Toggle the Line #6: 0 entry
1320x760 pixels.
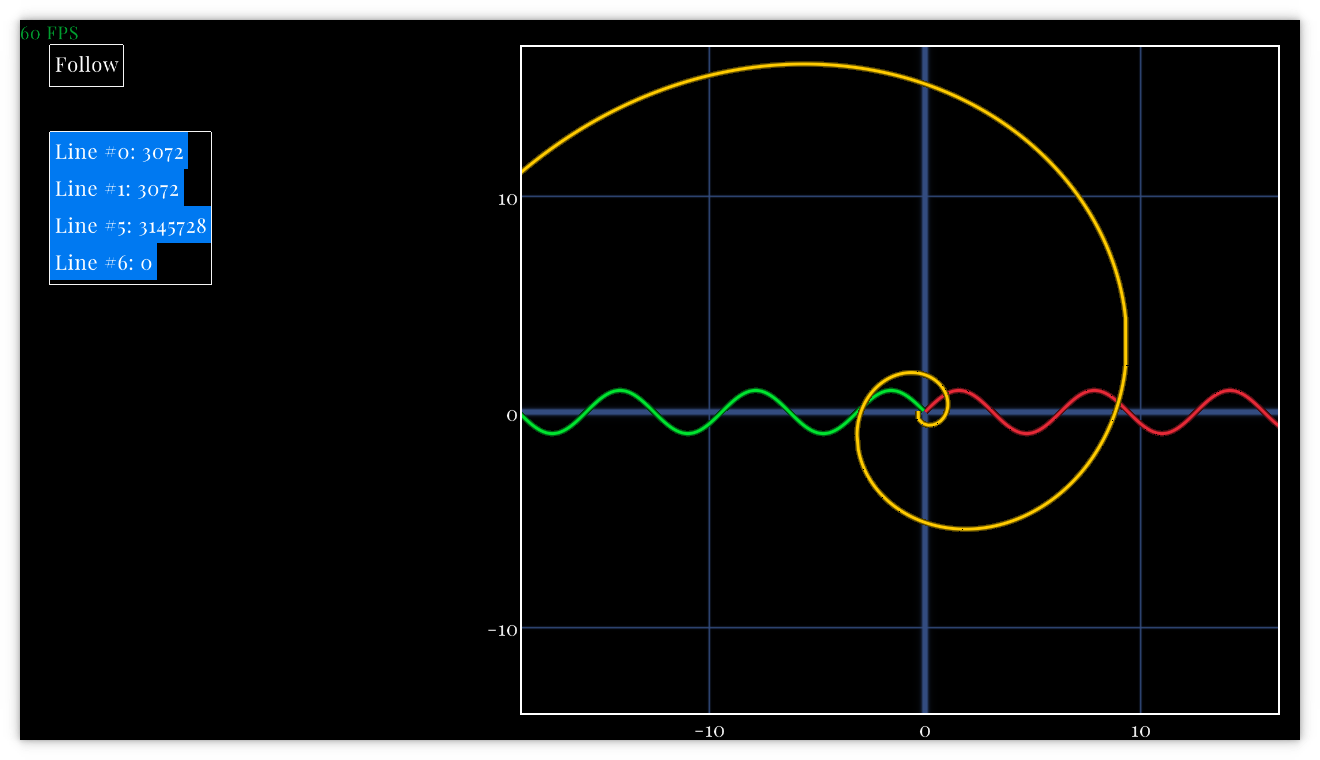[103, 263]
